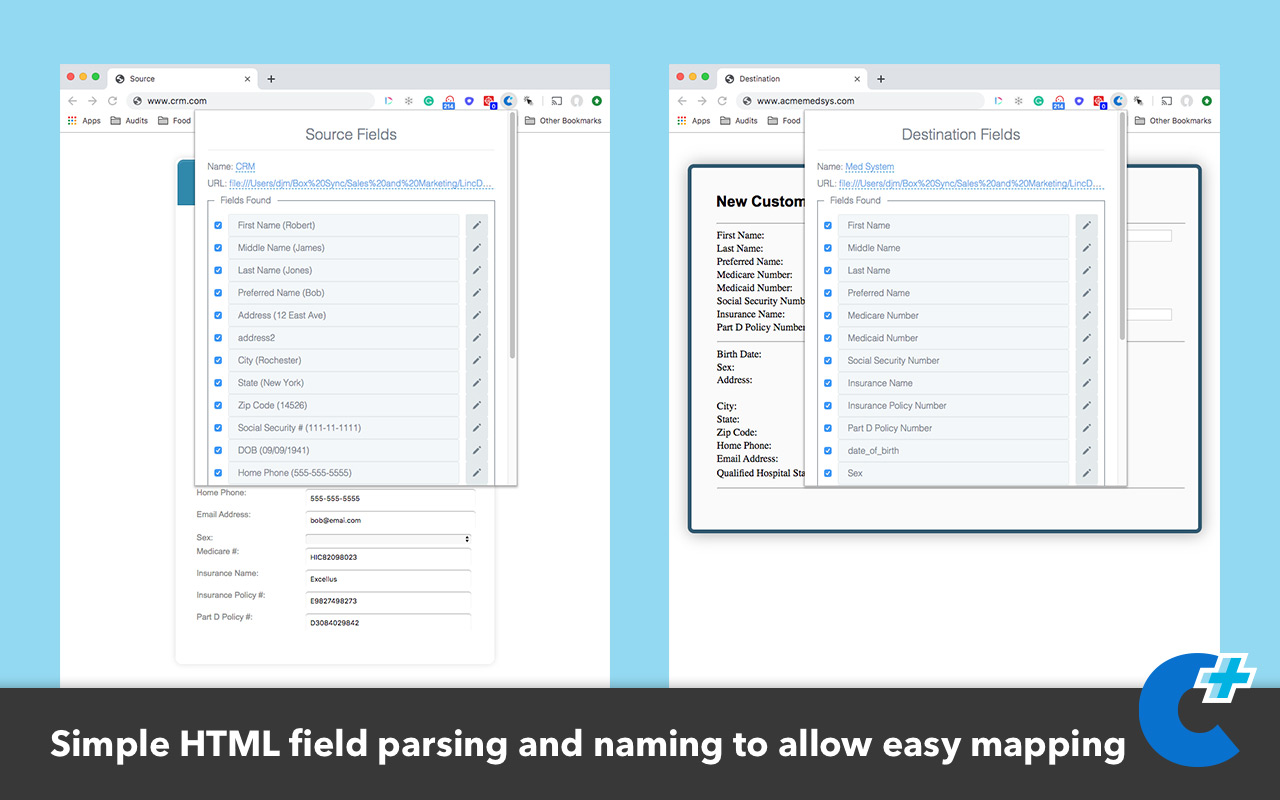Open new tab beside the Source tab
Screen dimensions: 1280x800
[x=271, y=79]
